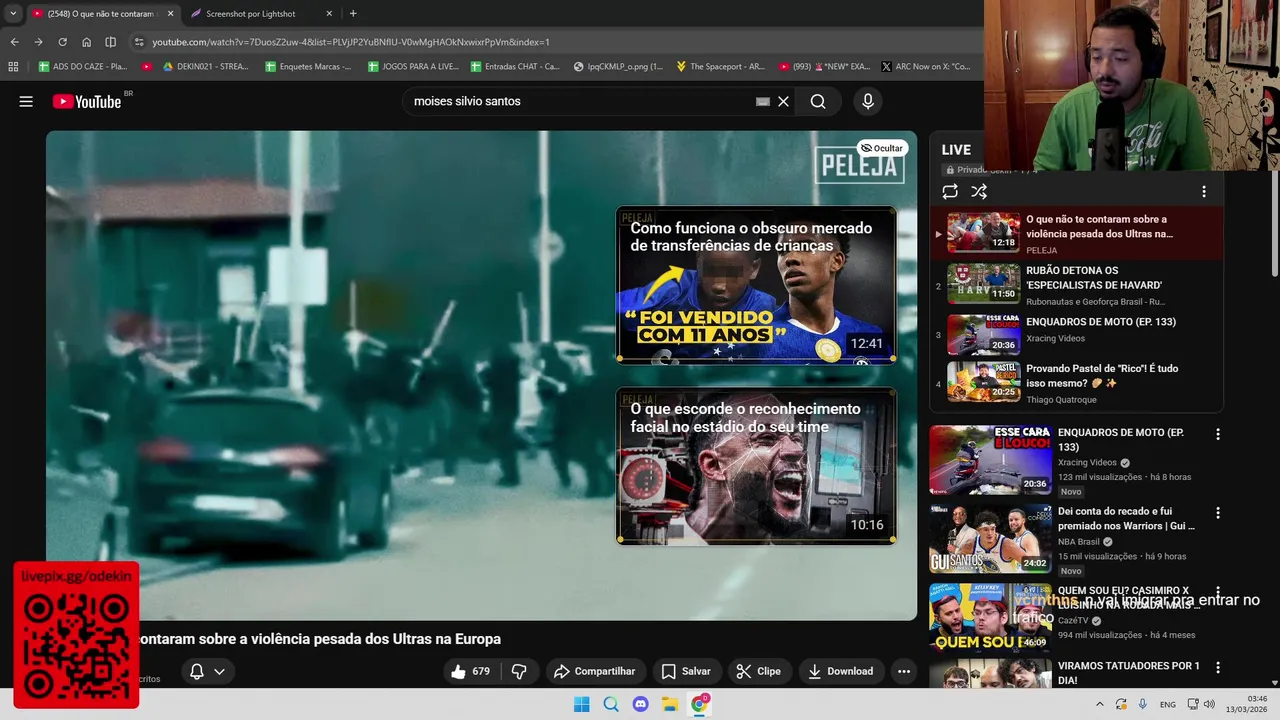Create a clip with the Clipe button
The width and height of the screenshot is (1280, 720).
click(759, 671)
